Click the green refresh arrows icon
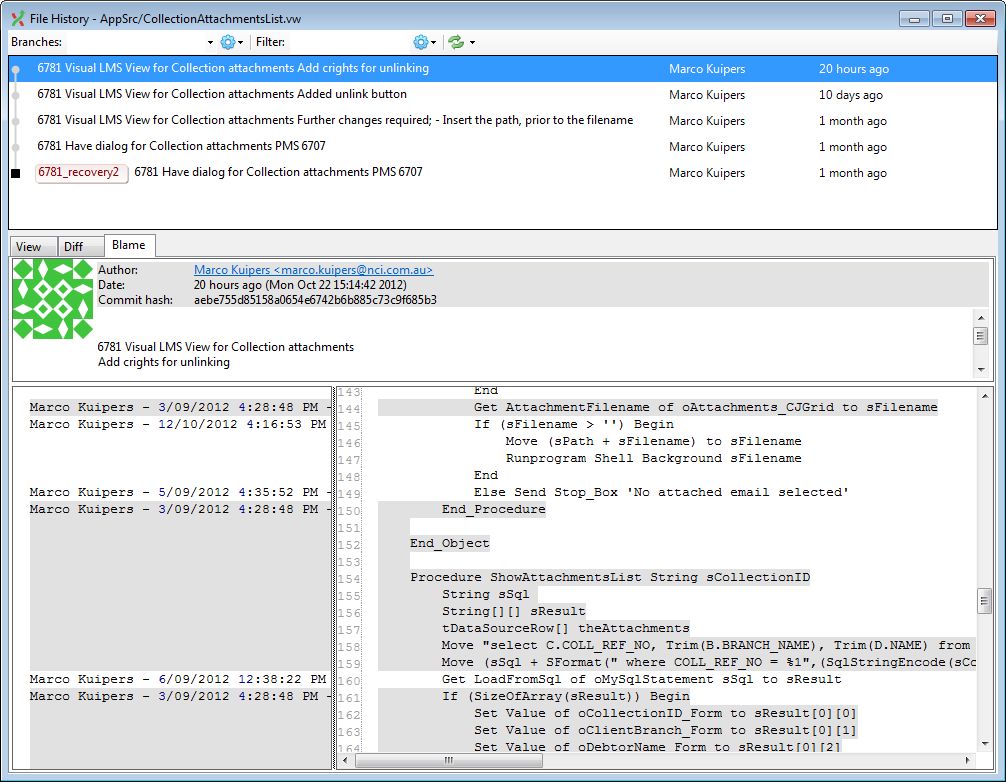 (x=456, y=42)
